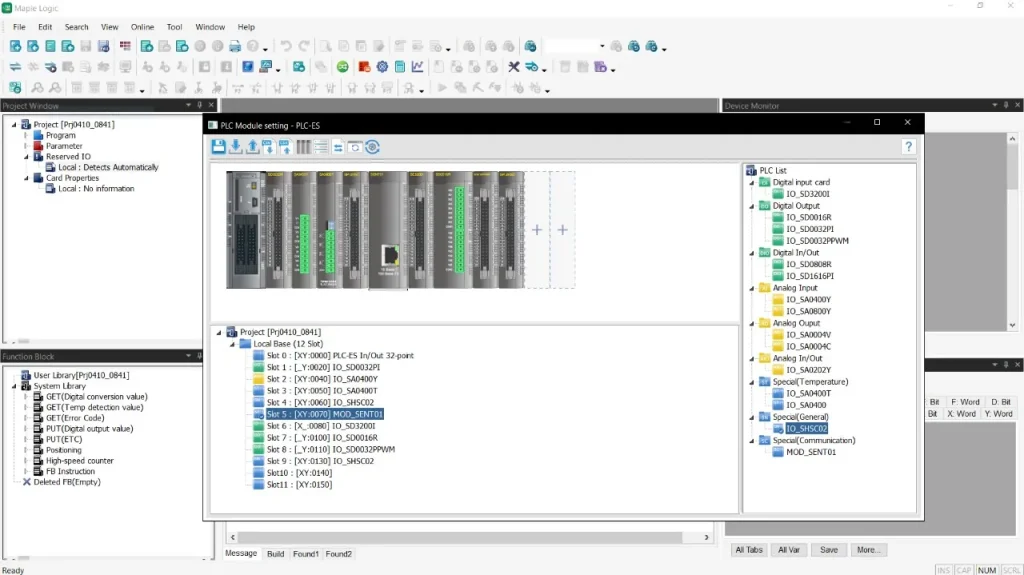Switch to module rack view icon

pos(304,147)
